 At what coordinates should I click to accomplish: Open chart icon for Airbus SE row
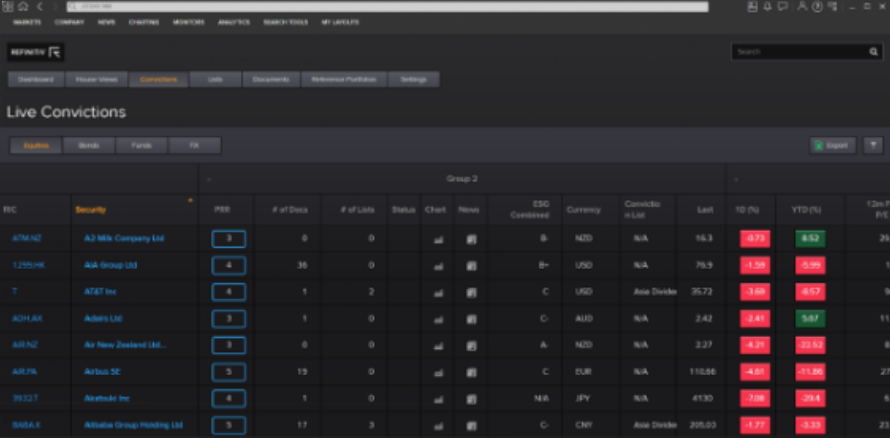[436, 372]
